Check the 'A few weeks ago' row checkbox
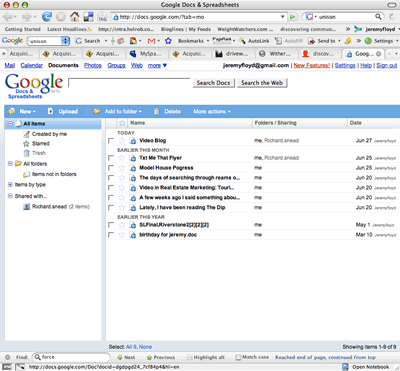400x371 pixels. [111, 198]
